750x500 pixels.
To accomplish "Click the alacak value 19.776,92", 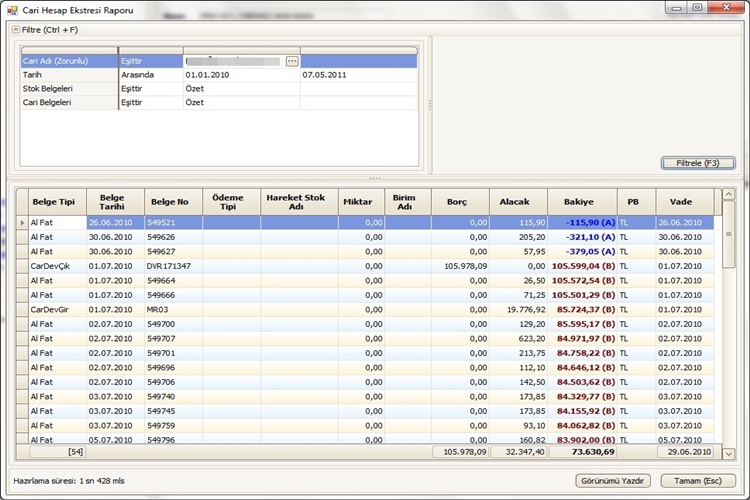I will [518, 310].
